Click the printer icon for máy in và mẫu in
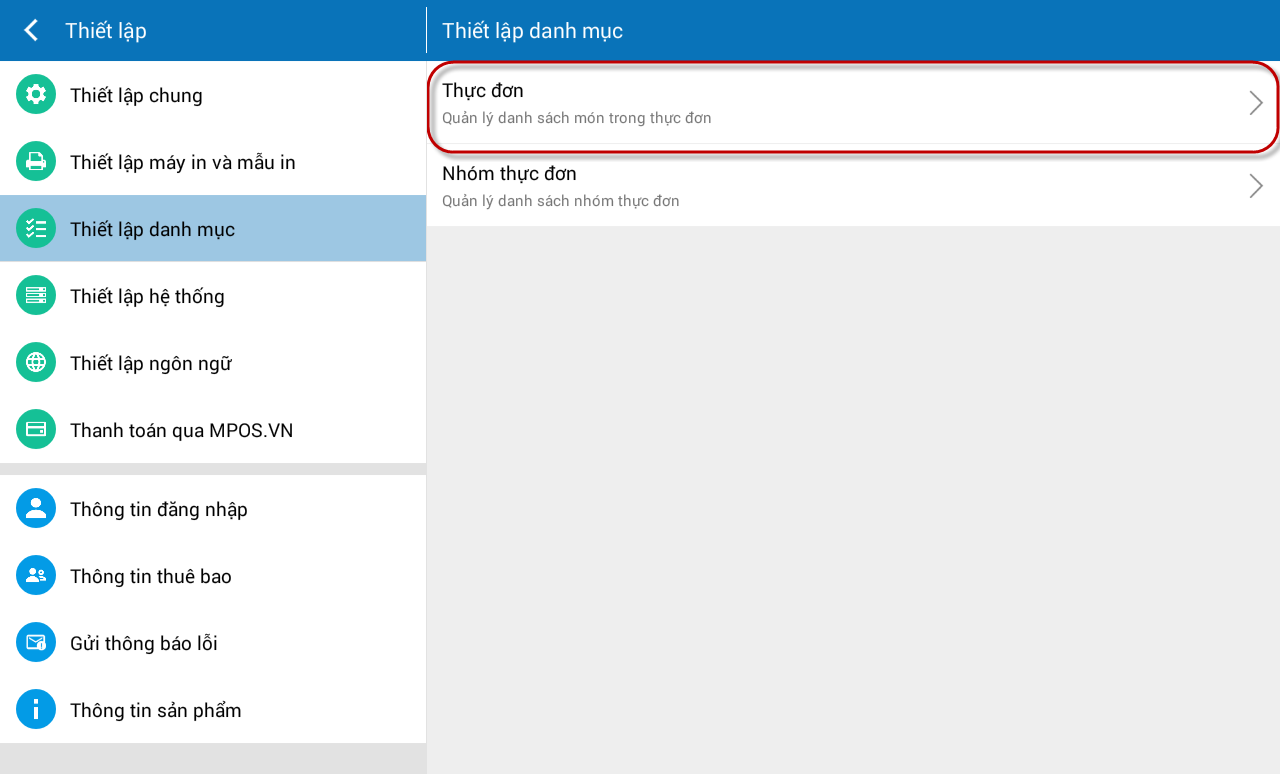Viewport: 1280px width, 774px height. tap(36, 162)
